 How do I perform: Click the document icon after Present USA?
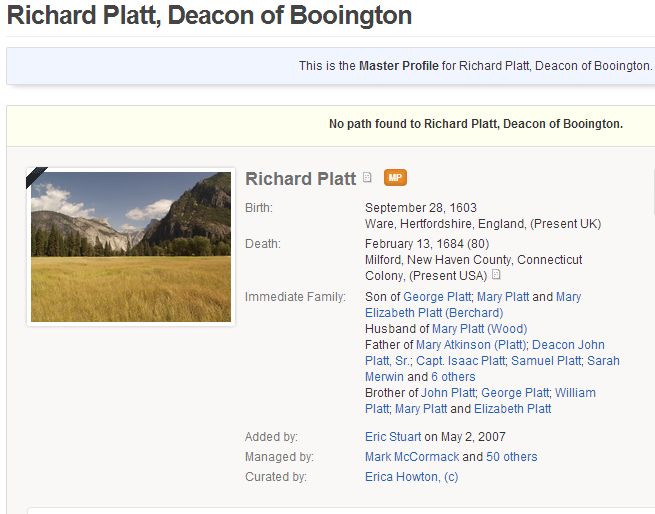496,275
